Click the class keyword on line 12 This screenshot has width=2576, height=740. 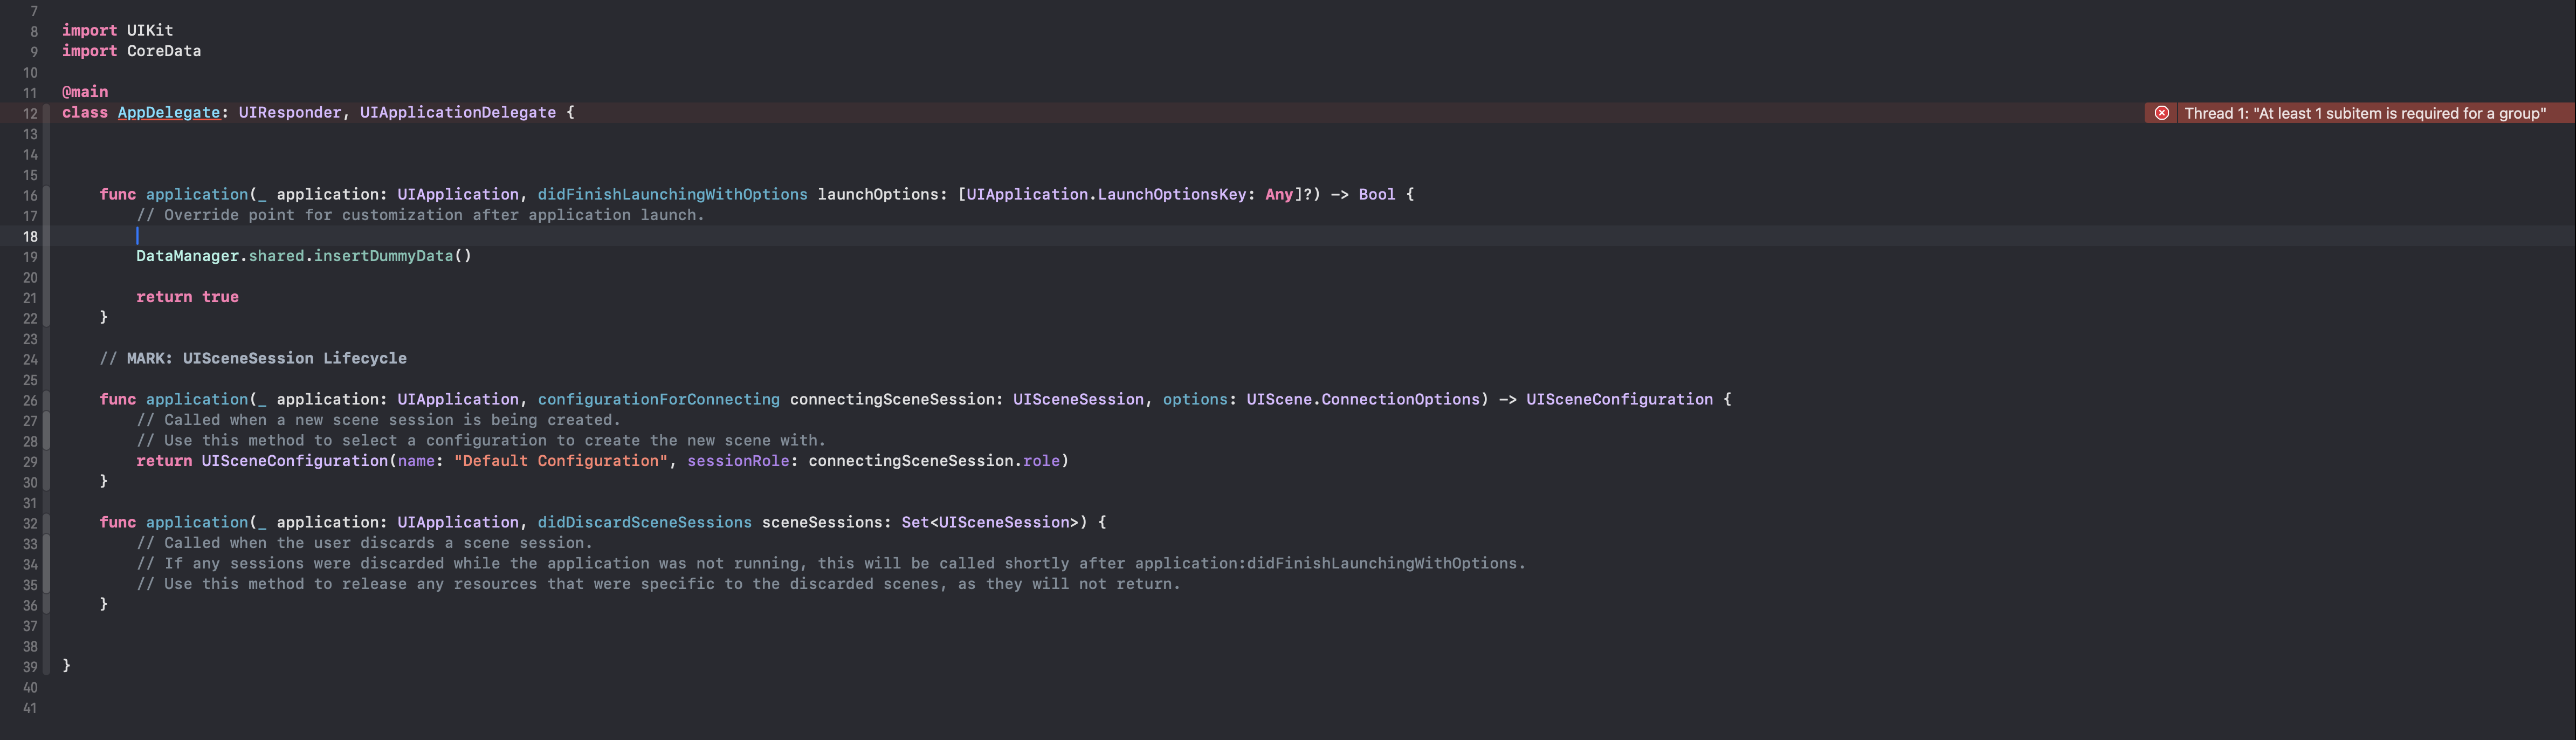85,112
